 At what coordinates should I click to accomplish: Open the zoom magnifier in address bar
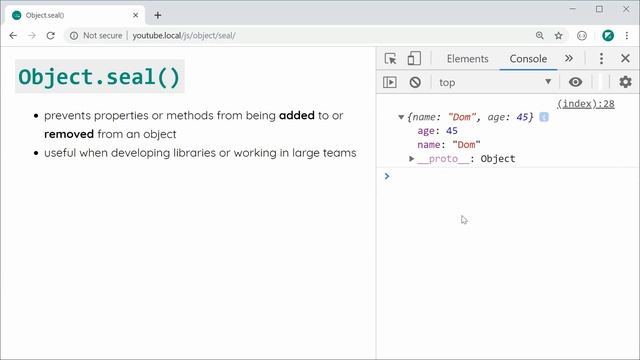pyautogui.click(x=540, y=36)
